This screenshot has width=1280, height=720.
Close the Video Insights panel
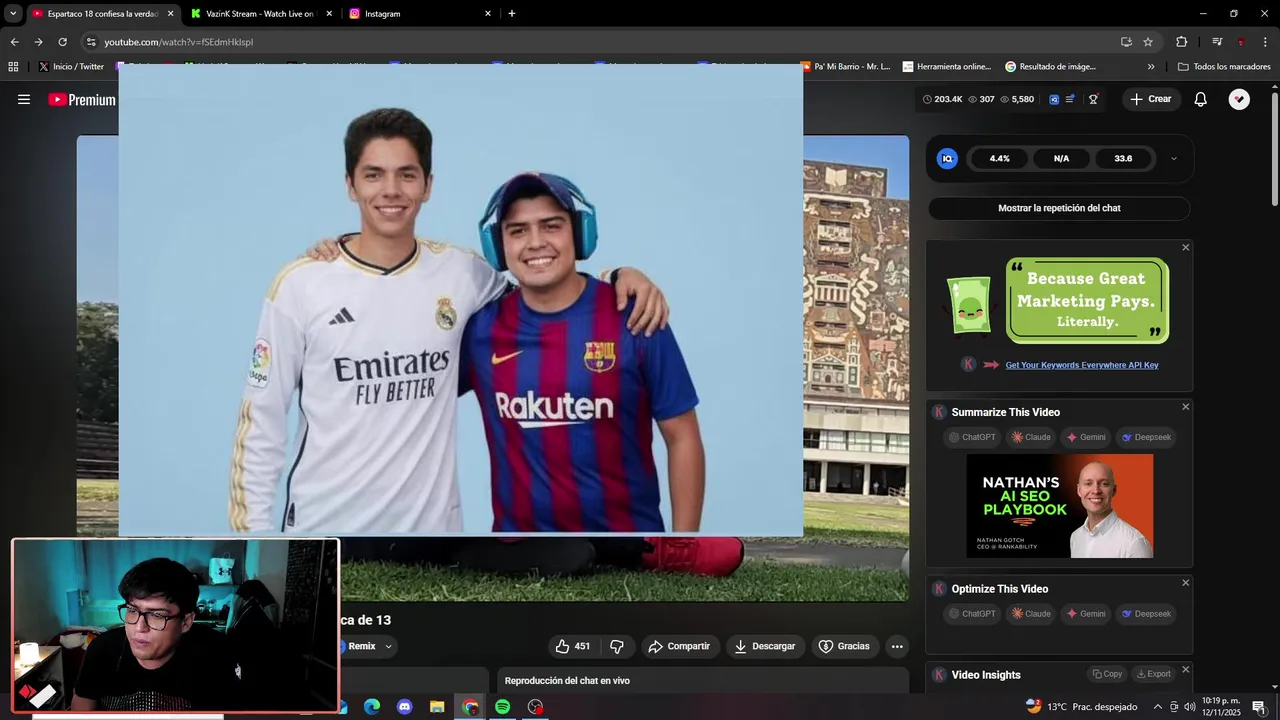click(1186, 669)
